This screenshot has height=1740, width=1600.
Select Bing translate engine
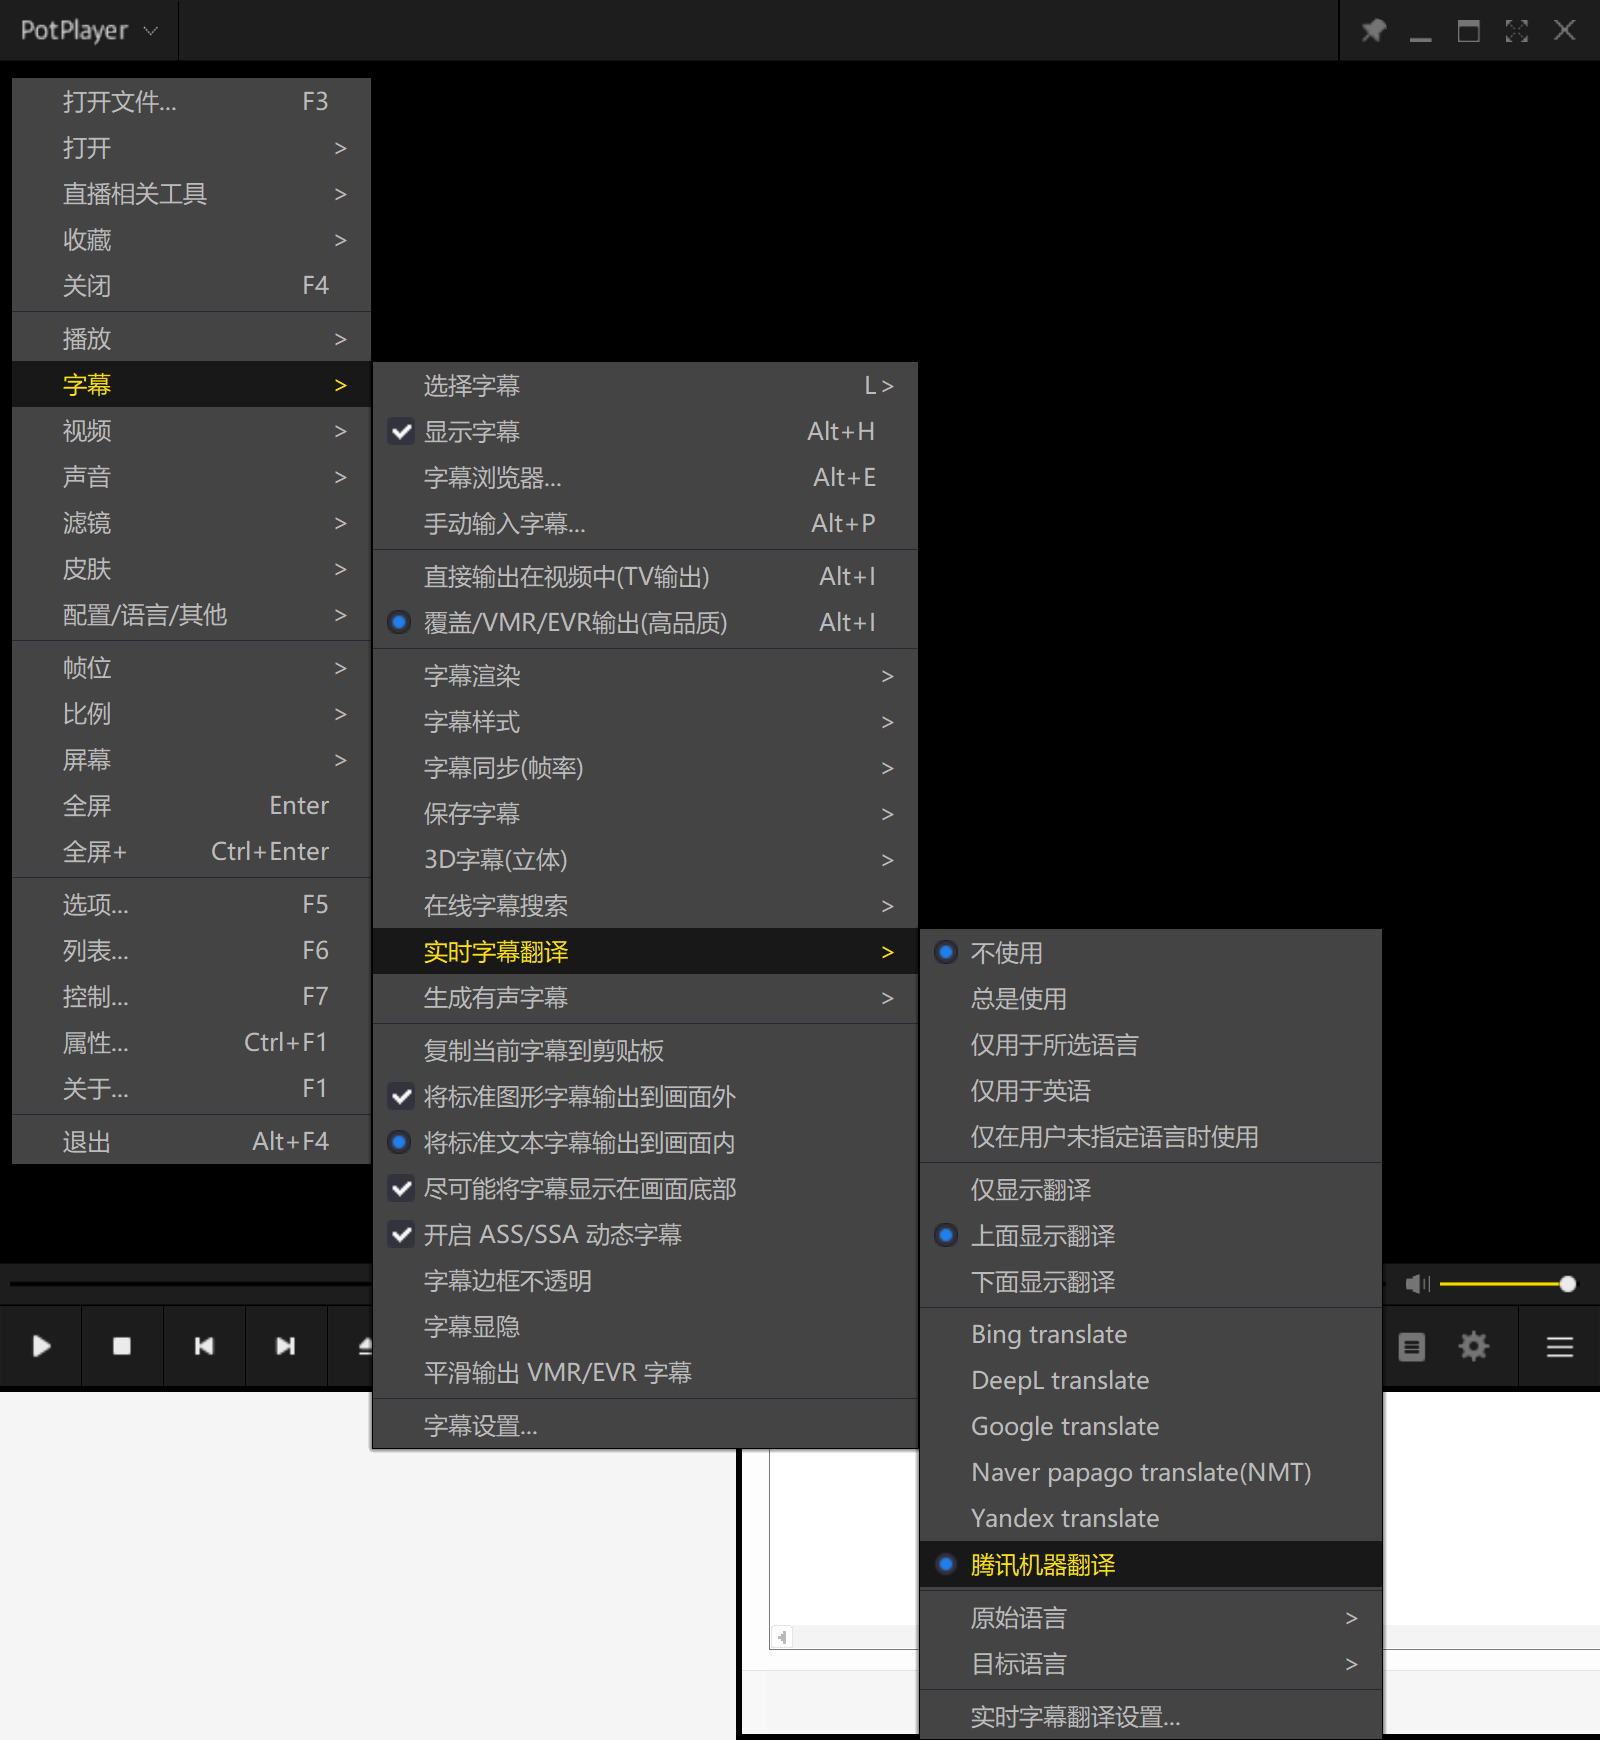click(1151, 1335)
